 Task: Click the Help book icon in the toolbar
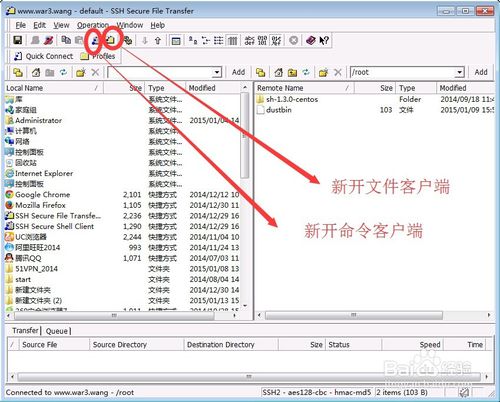(x=310, y=40)
